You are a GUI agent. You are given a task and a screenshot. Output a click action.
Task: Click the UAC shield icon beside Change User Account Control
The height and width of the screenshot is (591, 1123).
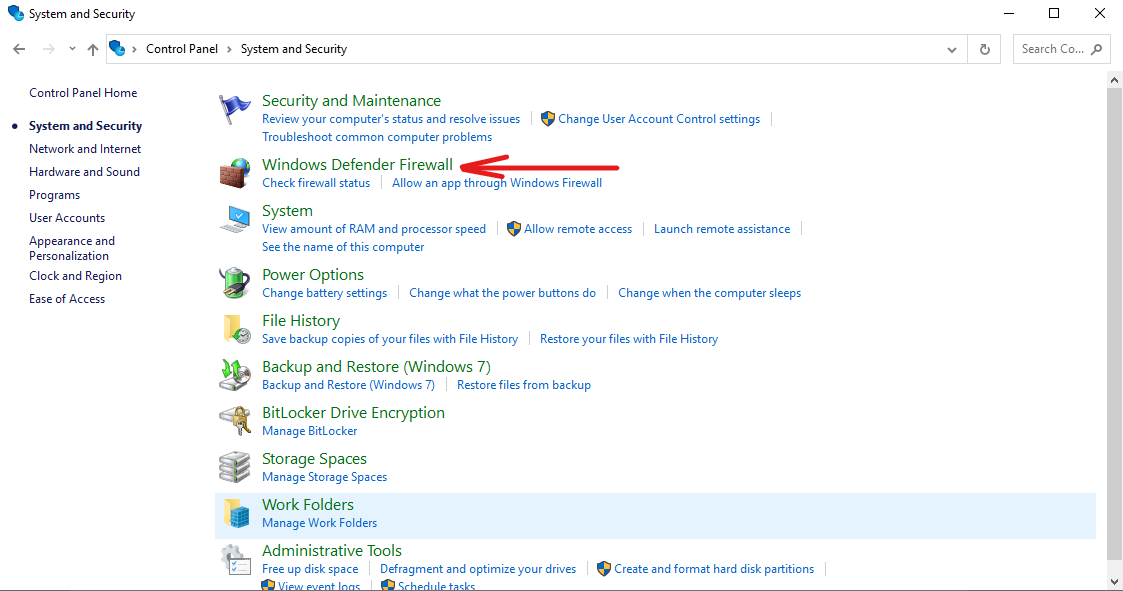[548, 119]
